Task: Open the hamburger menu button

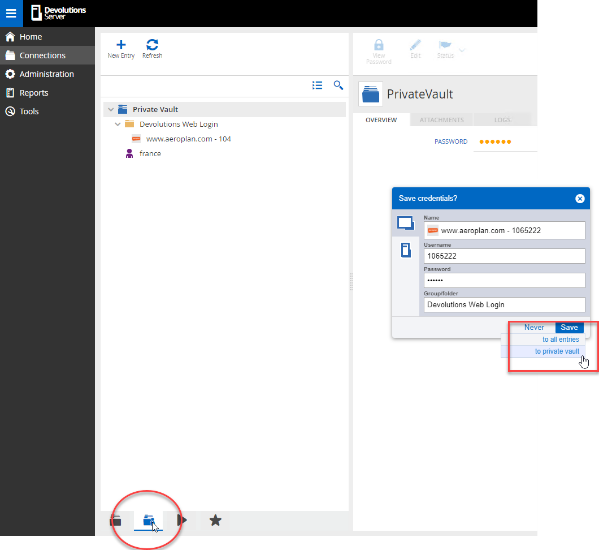Action: [x=11, y=13]
